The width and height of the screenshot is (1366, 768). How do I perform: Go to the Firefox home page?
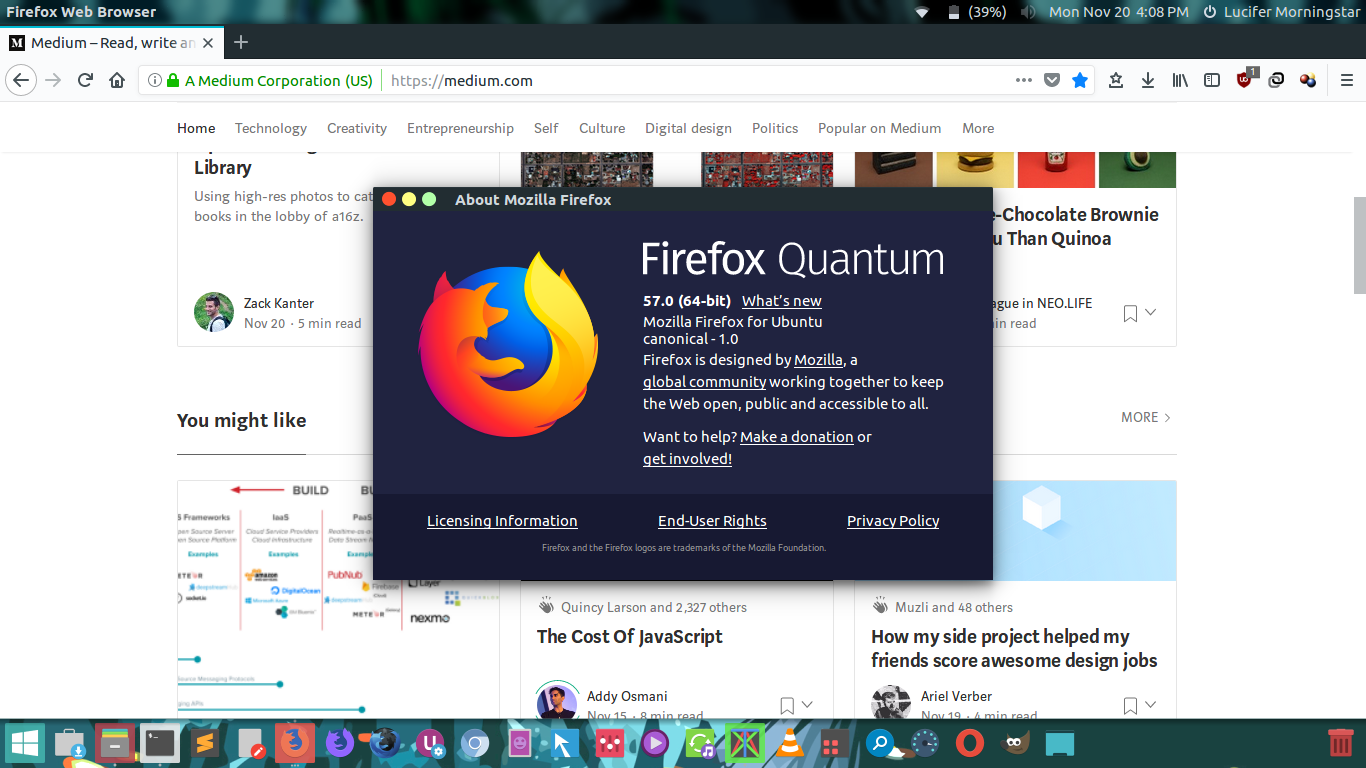pos(117,80)
